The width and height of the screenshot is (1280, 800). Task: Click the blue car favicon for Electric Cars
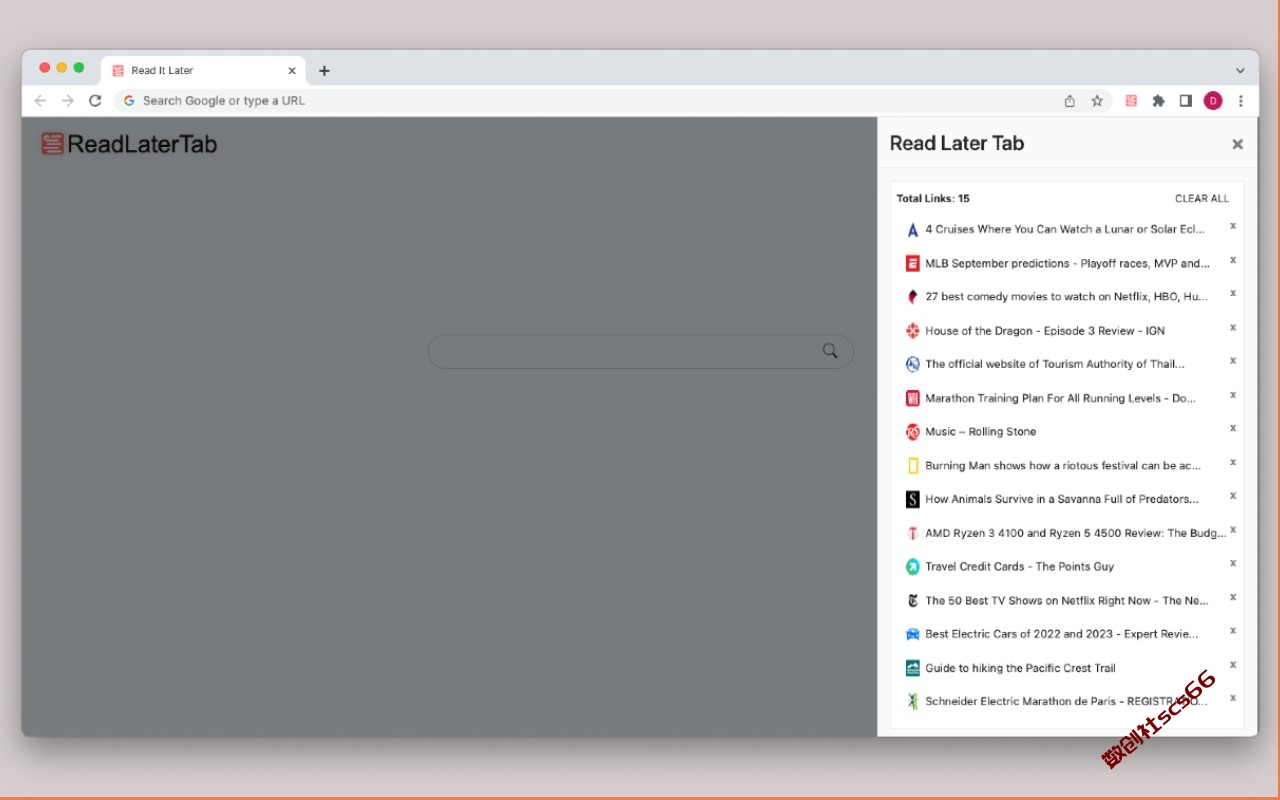(x=912, y=634)
